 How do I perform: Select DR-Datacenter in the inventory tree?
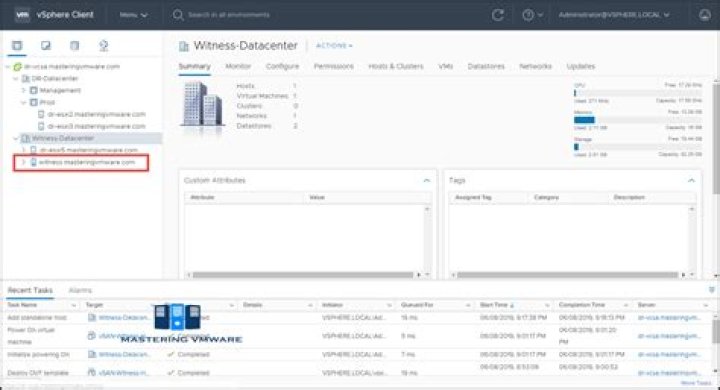(x=55, y=79)
